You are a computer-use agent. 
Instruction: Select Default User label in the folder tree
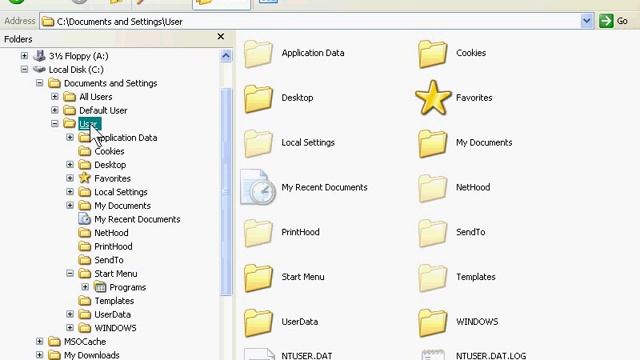[x=103, y=110]
